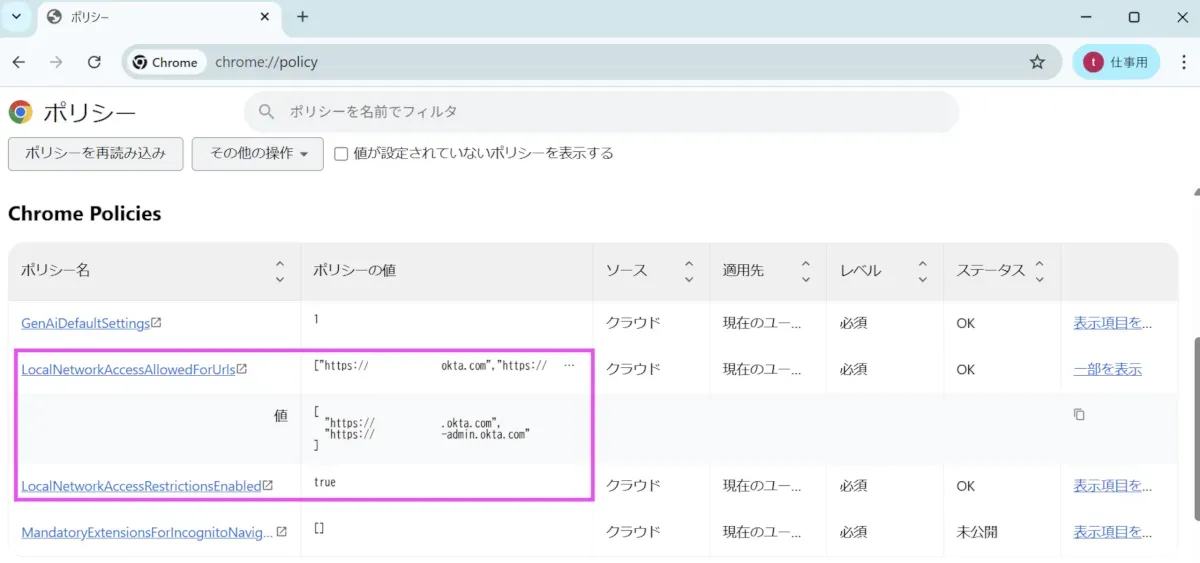This screenshot has width=1200, height=563.
Task: Click the policy name filter search field
Action: pos(600,112)
